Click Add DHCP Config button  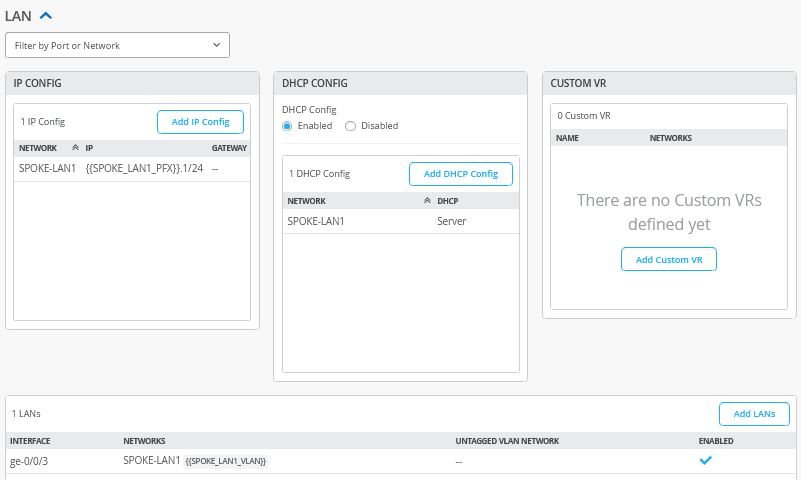461,174
